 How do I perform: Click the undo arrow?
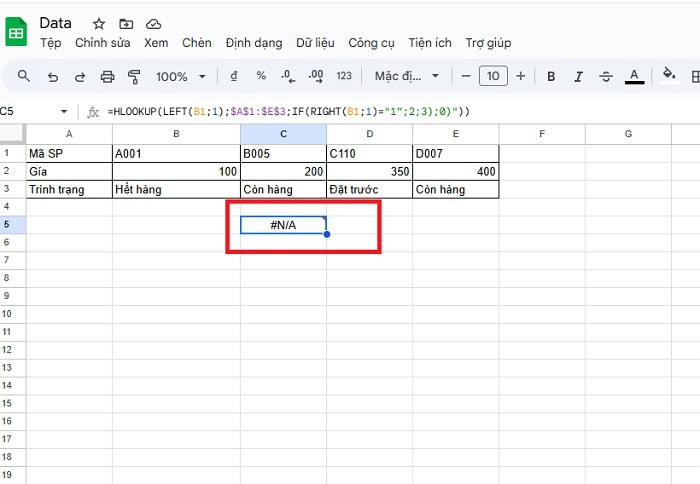click(53, 76)
